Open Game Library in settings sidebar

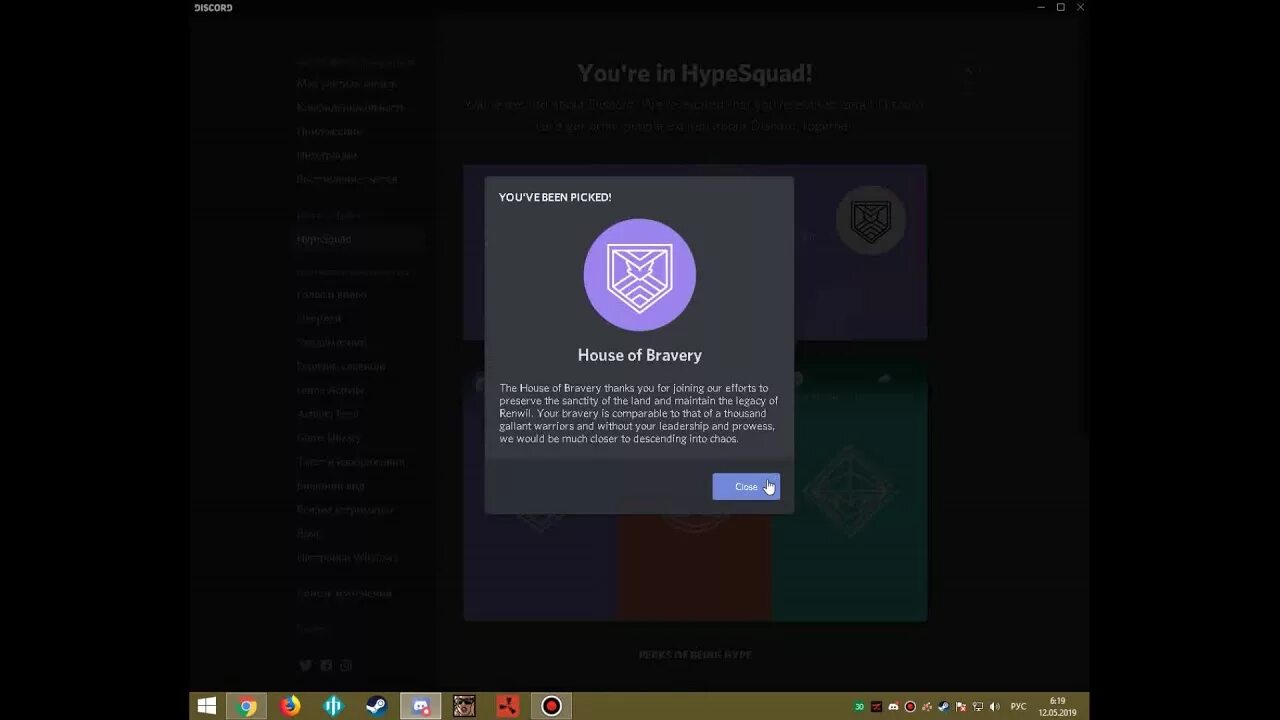pyautogui.click(x=329, y=438)
